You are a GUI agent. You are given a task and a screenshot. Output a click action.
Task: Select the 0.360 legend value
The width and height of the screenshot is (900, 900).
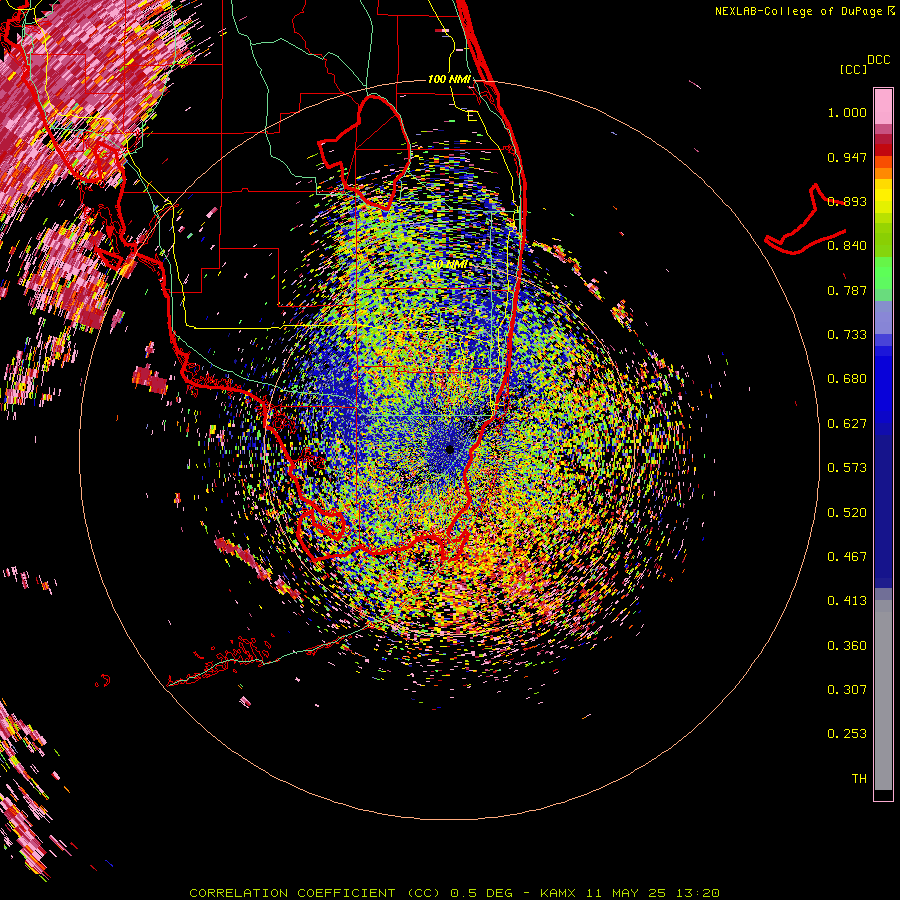pyautogui.click(x=847, y=646)
